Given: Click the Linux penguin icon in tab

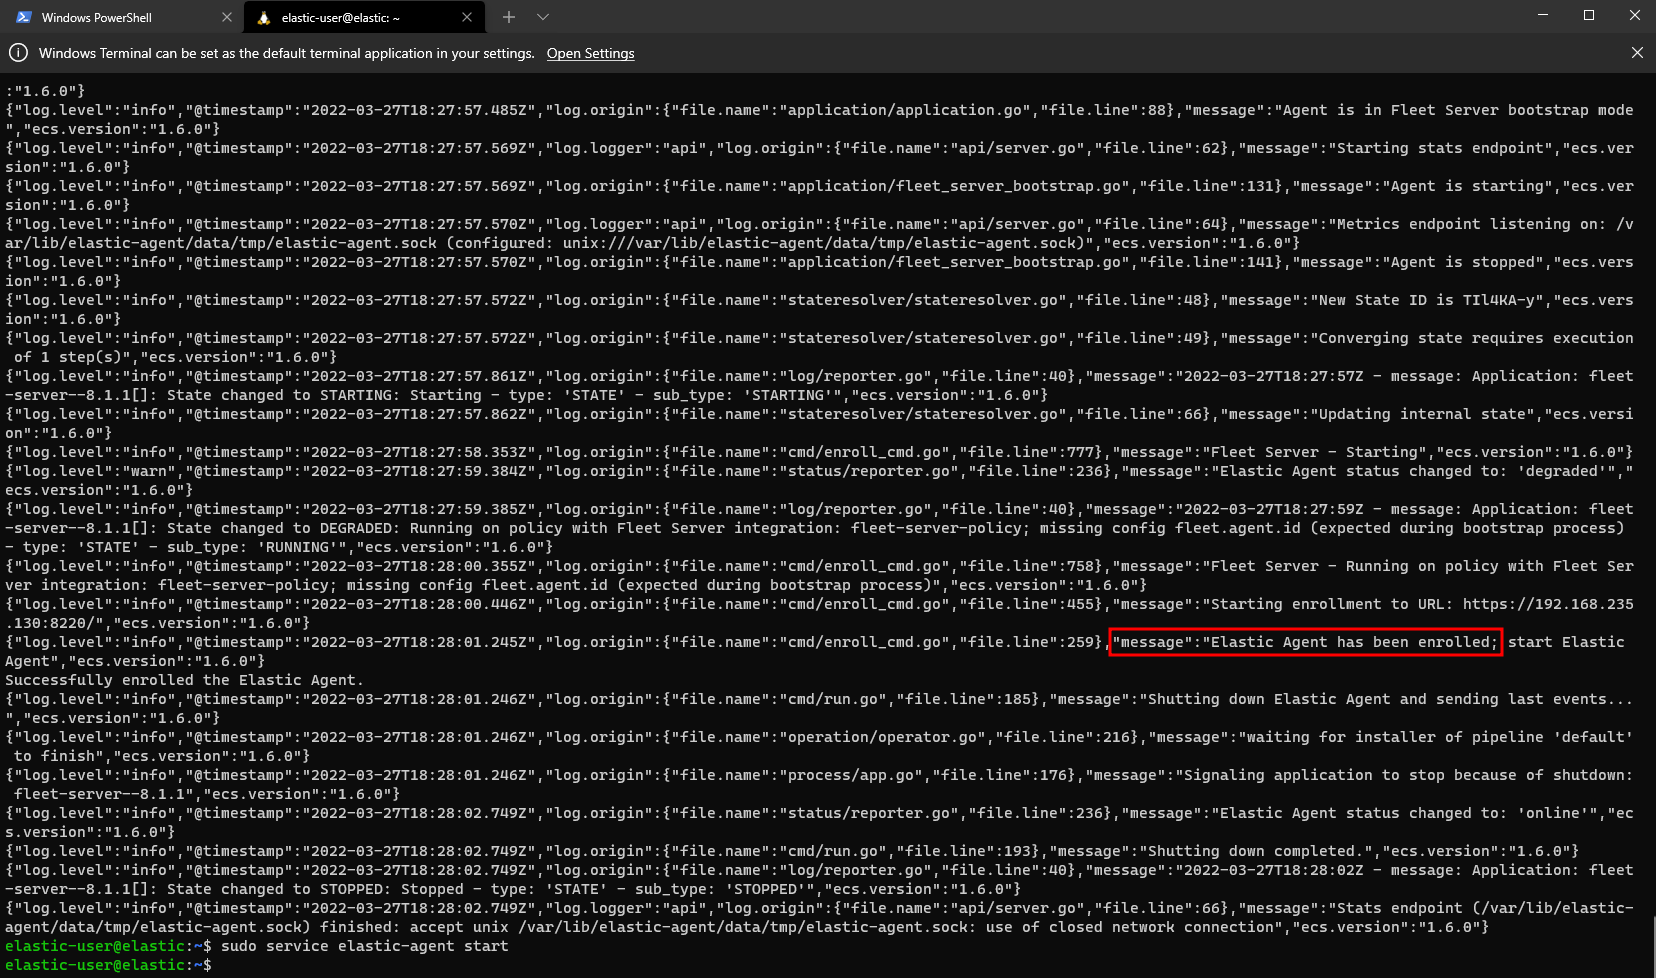Looking at the screenshot, I should point(264,17).
